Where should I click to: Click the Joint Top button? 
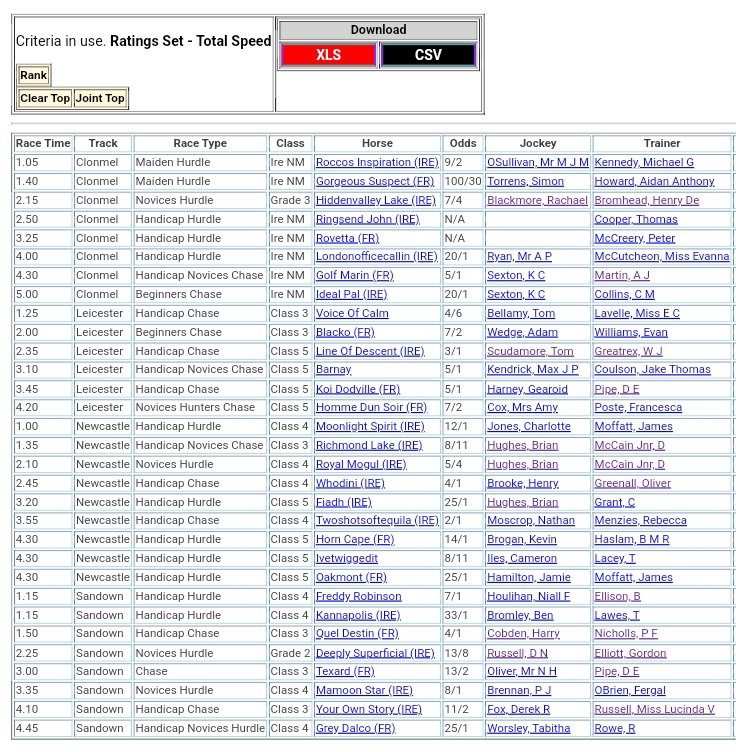click(x=100, y=98)
